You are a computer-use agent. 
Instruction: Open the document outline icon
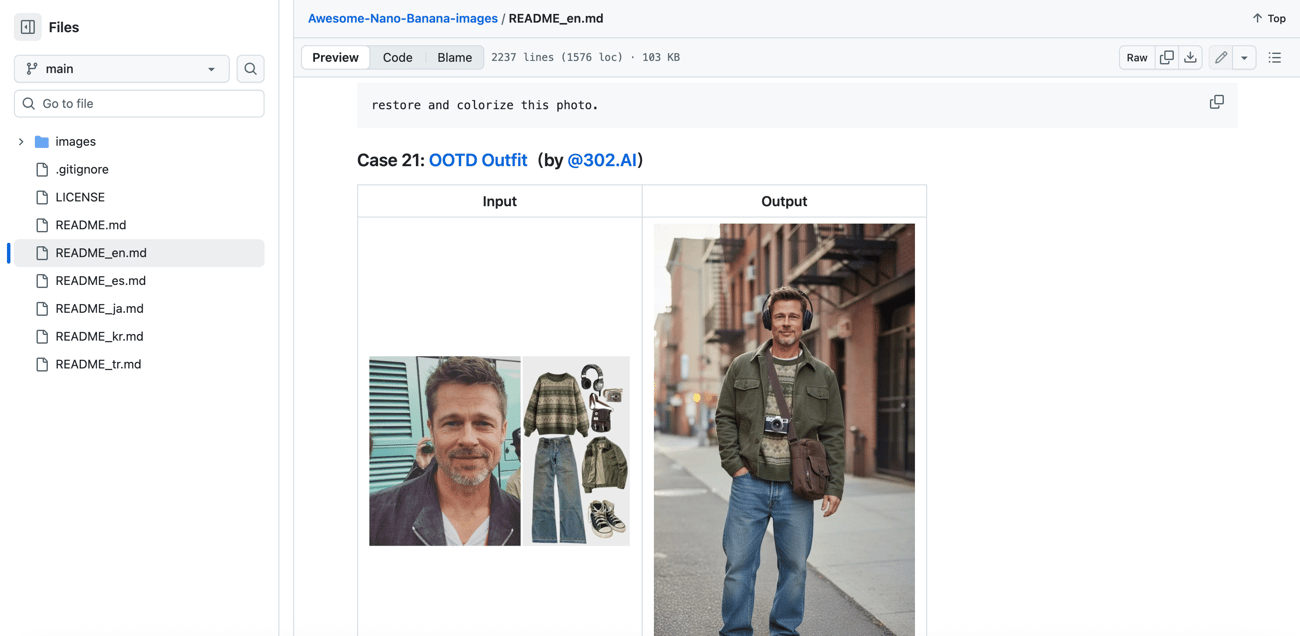tap(1274, 58)
